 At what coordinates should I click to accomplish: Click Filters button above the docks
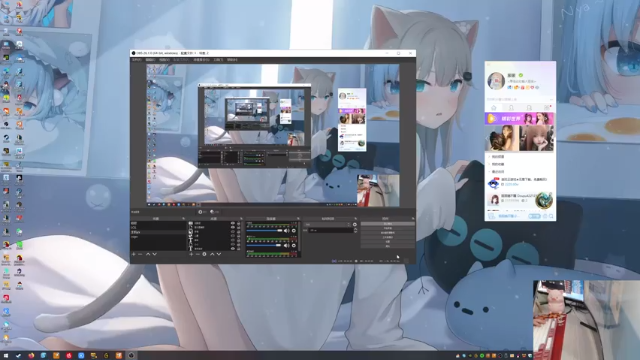pos(215,212)
